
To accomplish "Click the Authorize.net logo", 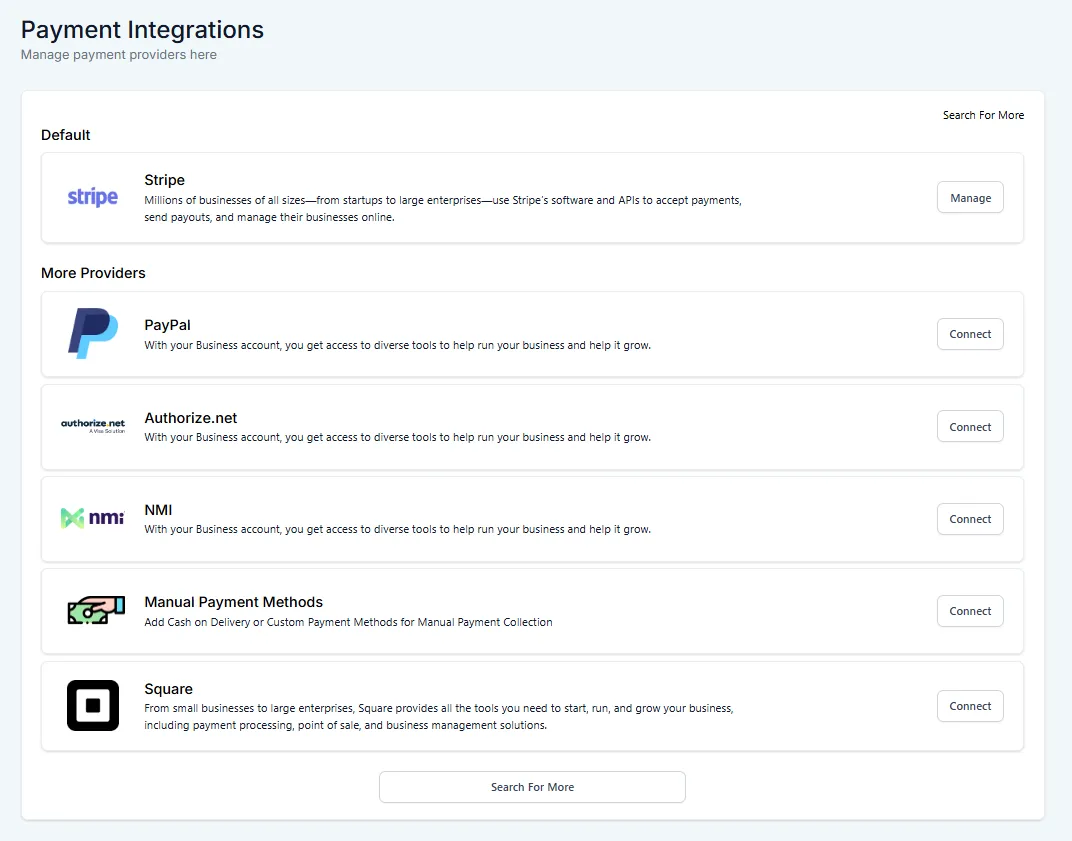I will tap(93, 426).
